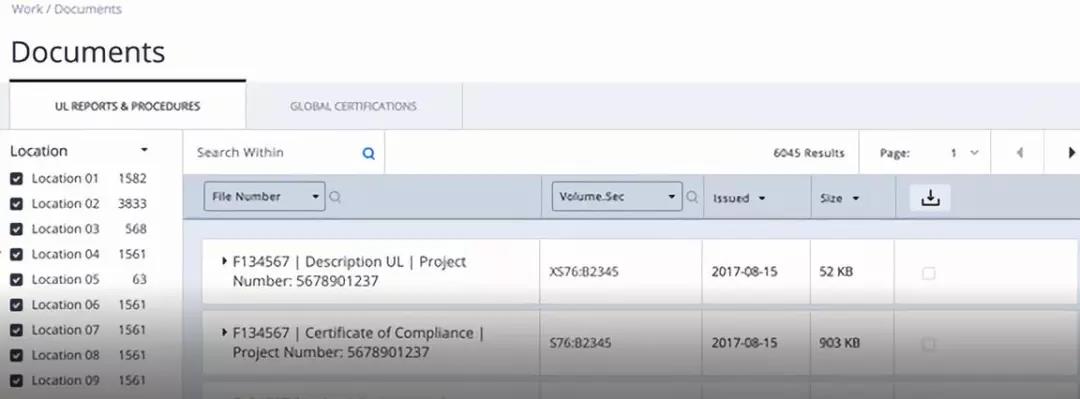This screenshot has height=399, width=1080.
Task: Collapse the Location filter section
Action: pos(144,150)
